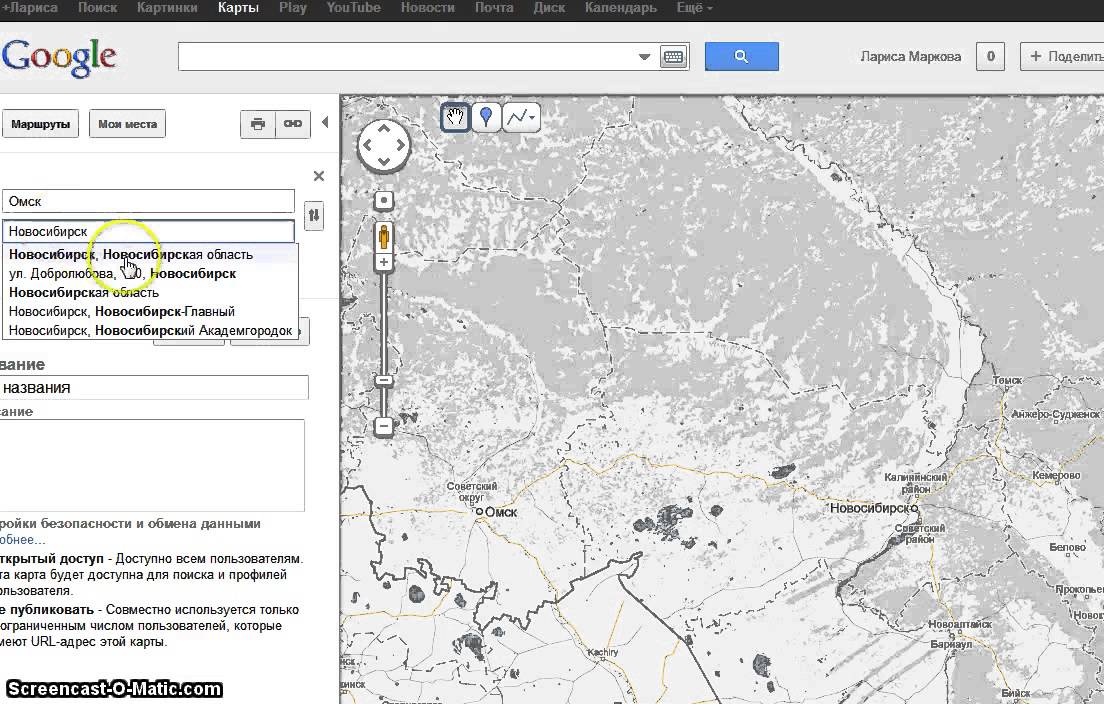
Task: Click Барнаул label on map
Action: point(951,644)
